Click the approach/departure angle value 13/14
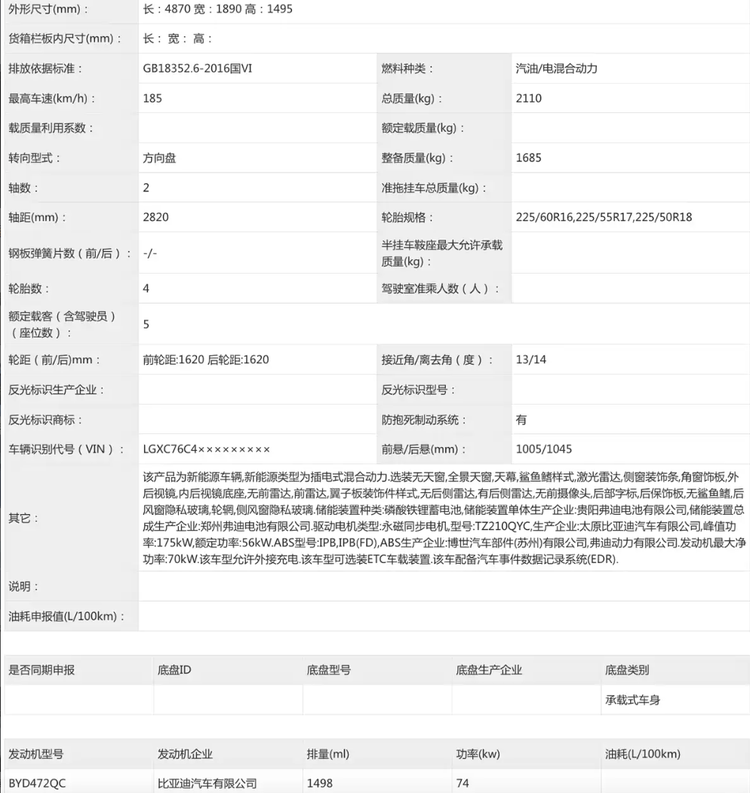Viewport: 750px width, 793px height. tap(529, 360)
